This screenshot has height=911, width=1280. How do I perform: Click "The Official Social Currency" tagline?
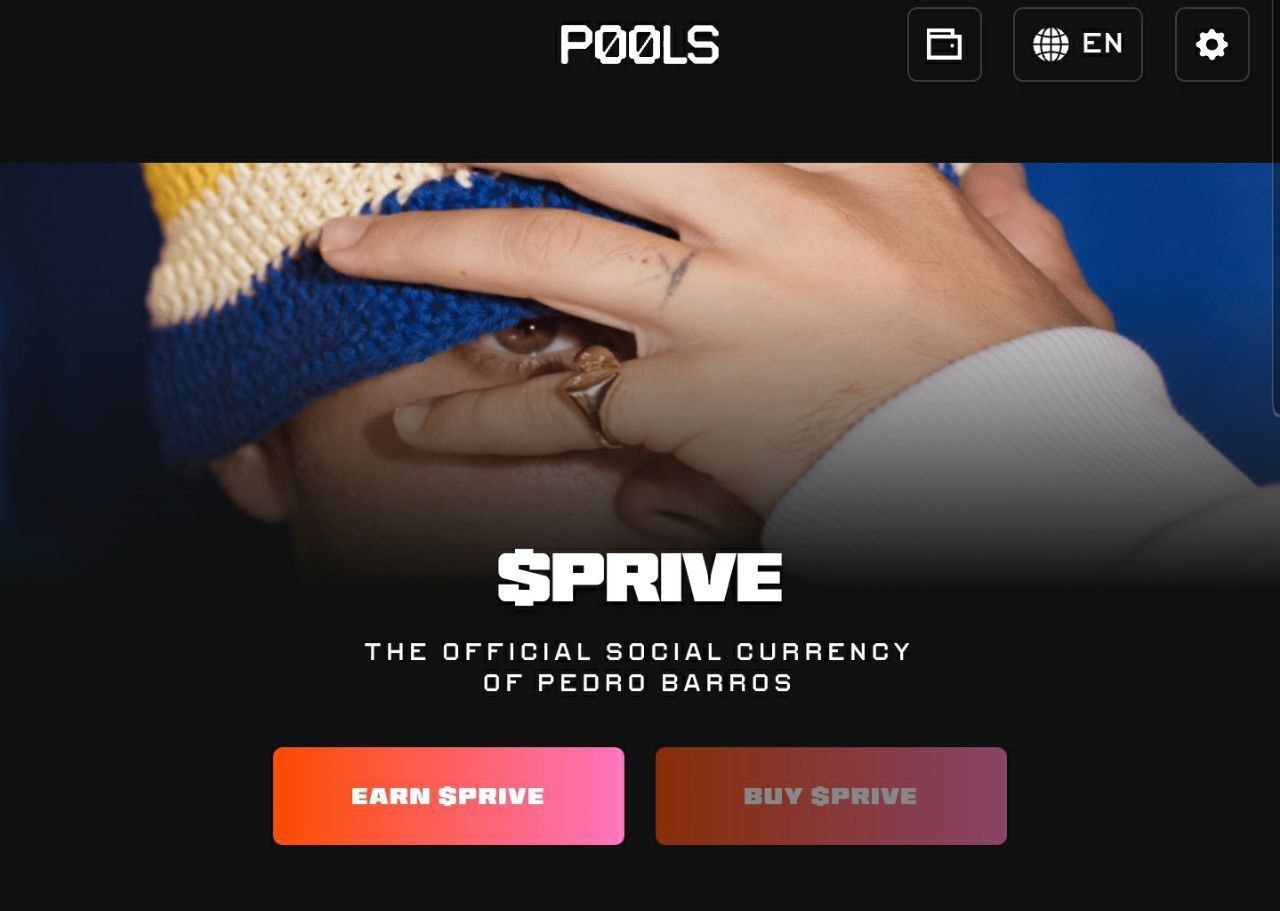point(639,652)
